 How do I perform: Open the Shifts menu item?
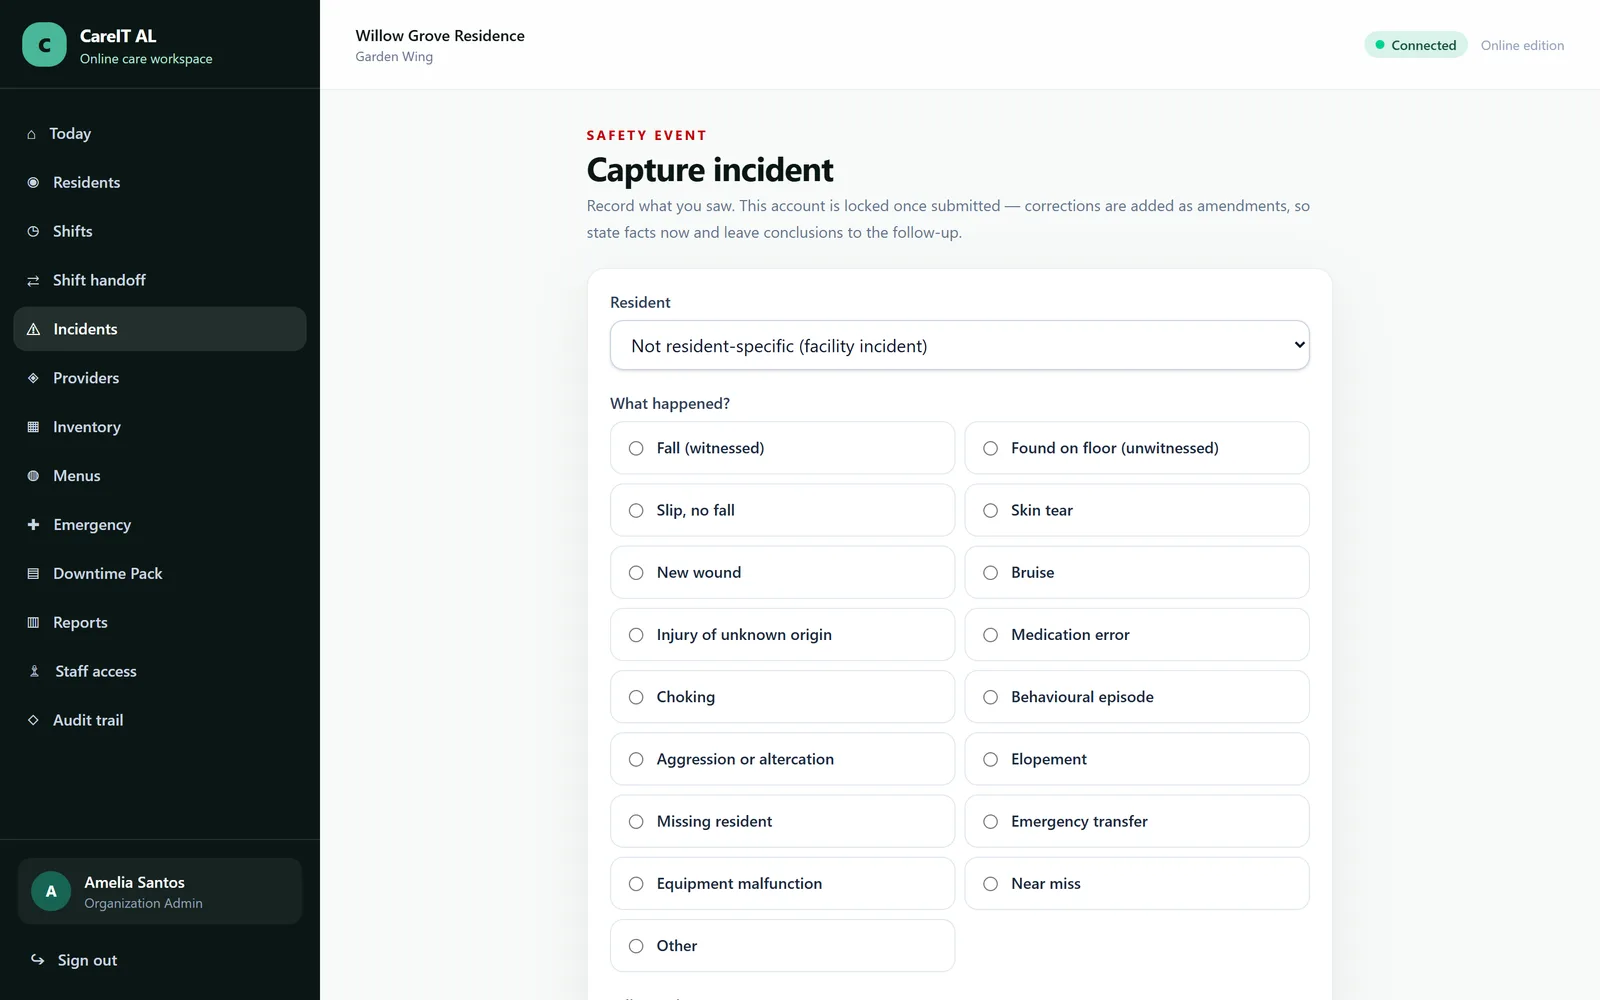(160, 231)
